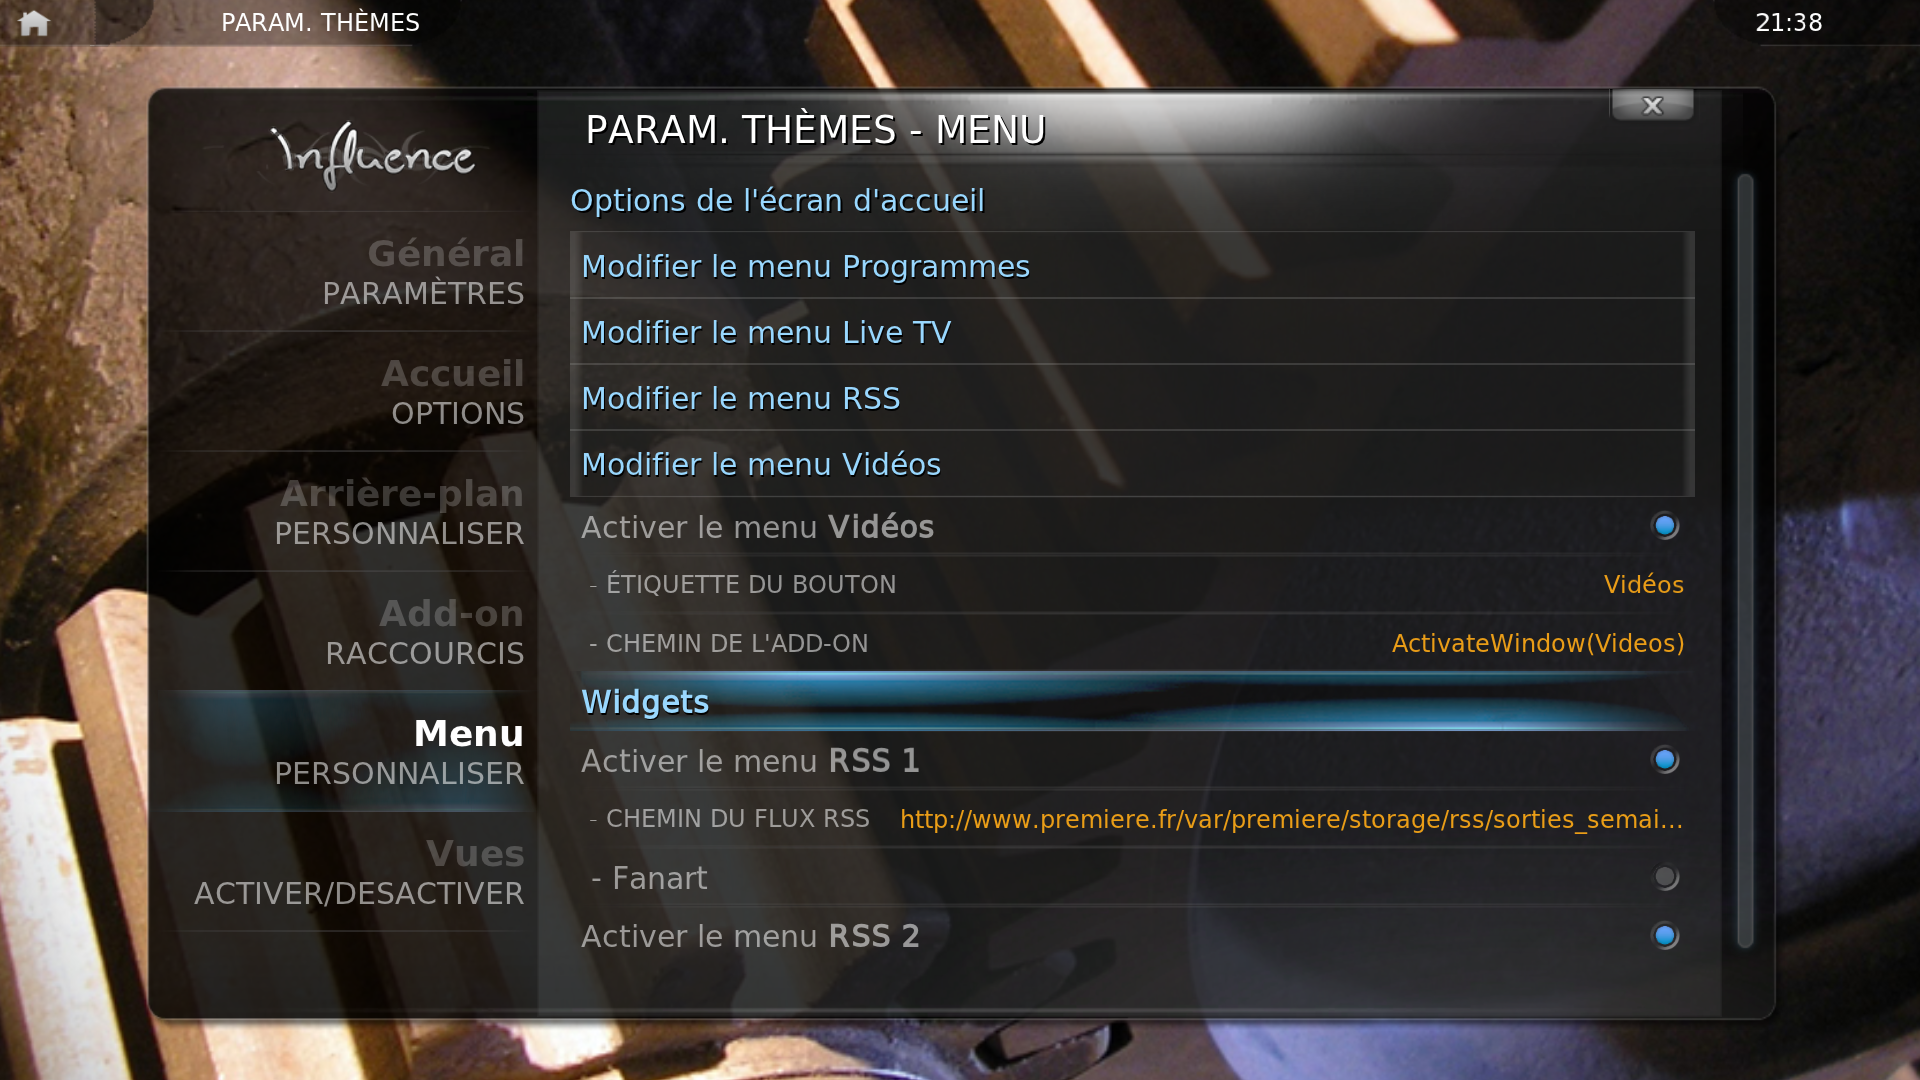
Task: Click the settings list vertical scrollbar
Action: (x=1745, y=560)
